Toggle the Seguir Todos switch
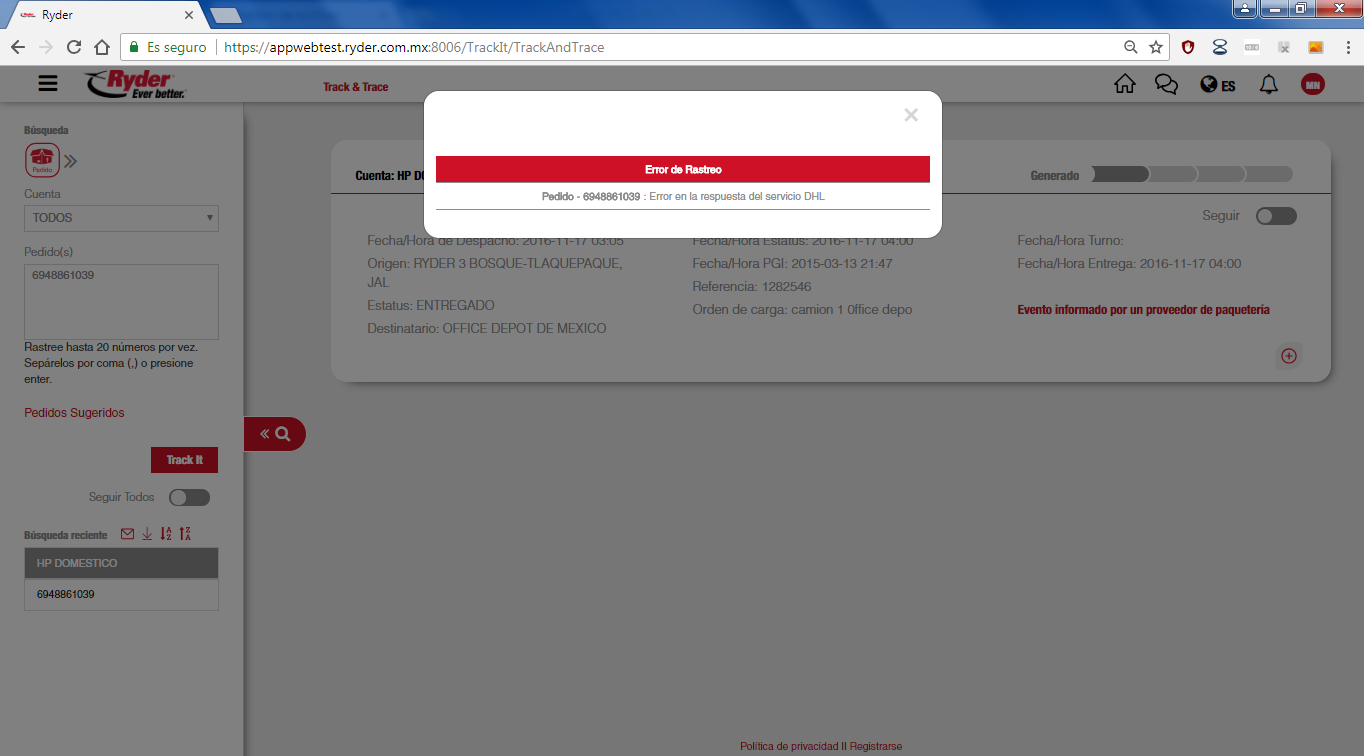1364x756 pixels. 189,497
